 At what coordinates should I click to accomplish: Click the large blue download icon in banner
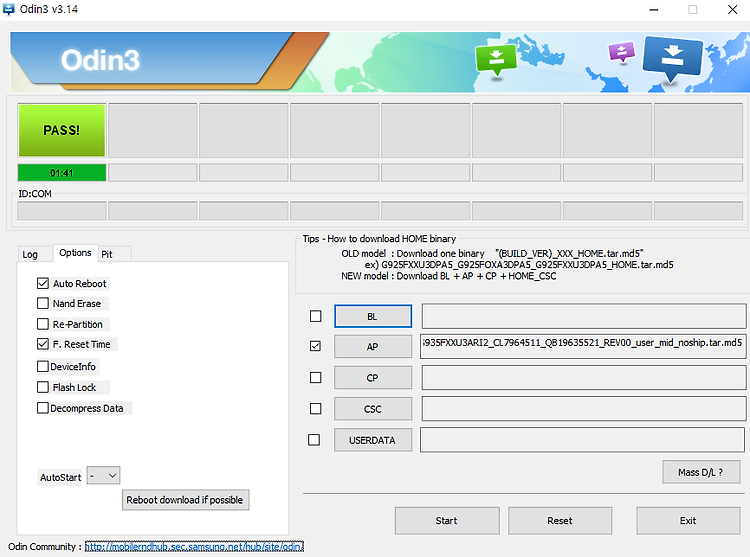(673, 58)
